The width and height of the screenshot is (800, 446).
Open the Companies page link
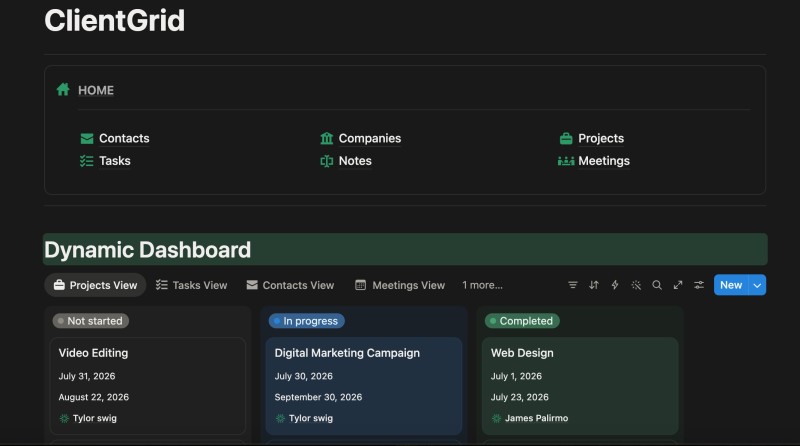(370, 138)
